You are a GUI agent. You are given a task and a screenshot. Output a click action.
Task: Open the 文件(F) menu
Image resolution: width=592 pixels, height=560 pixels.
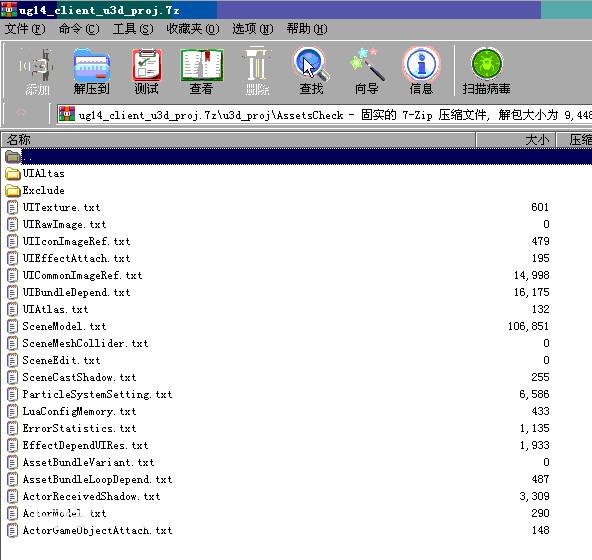click(x=25, y=29)
